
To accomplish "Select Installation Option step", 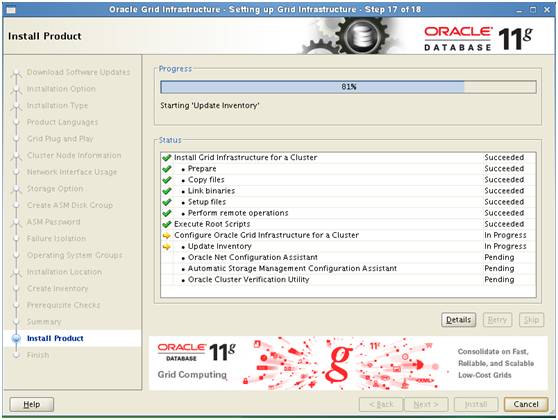I will tap(62, 89).
